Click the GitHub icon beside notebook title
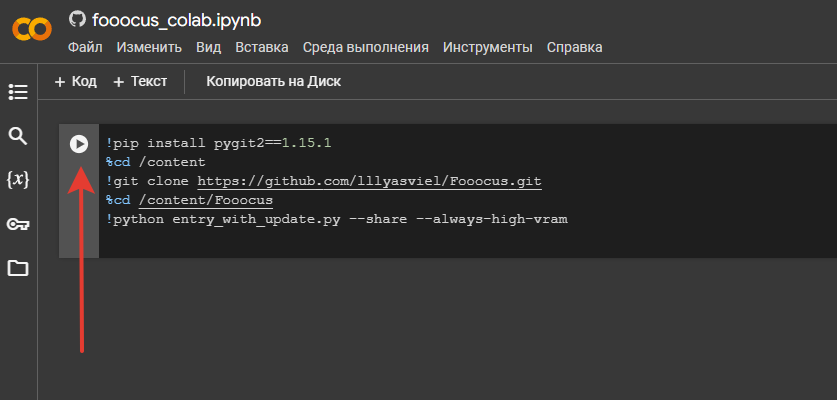 [x=77, y=20]
